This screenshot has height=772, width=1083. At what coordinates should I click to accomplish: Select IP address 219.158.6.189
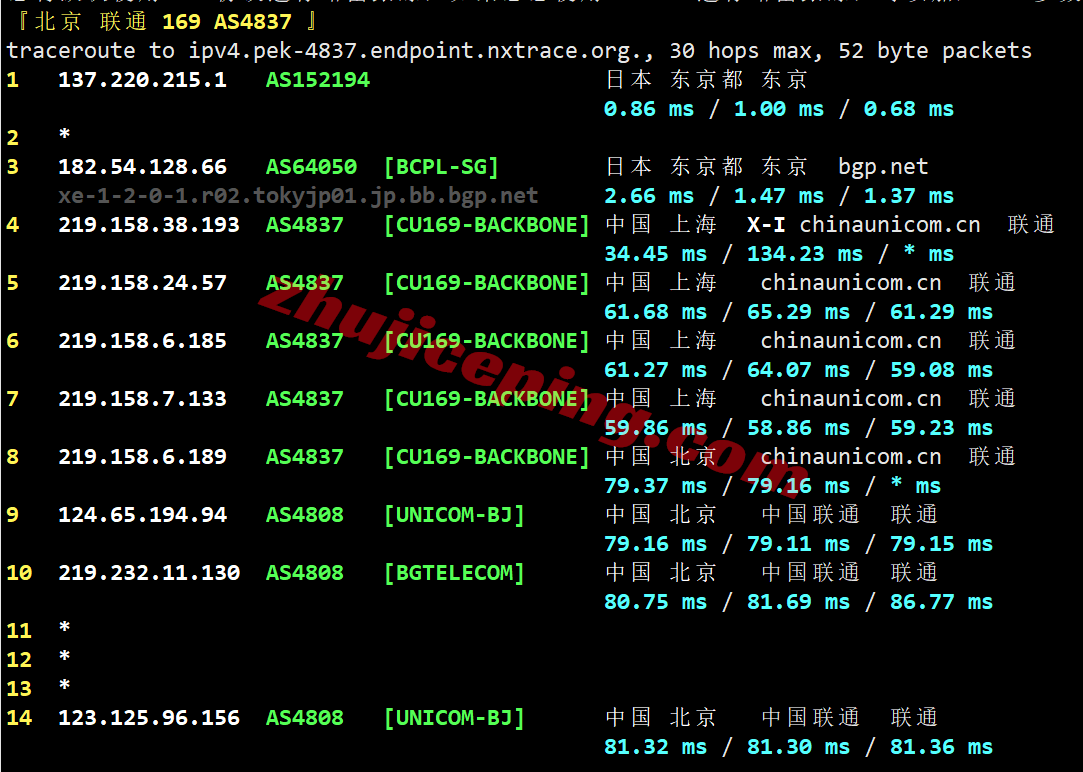[x=142, y=457]
